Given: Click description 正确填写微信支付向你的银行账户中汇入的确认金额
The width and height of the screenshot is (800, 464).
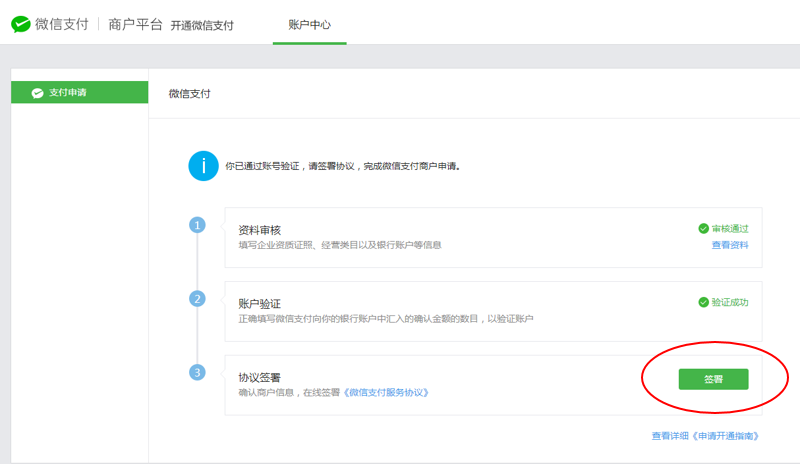Looking at the screenshot, I should click(386, 319).
